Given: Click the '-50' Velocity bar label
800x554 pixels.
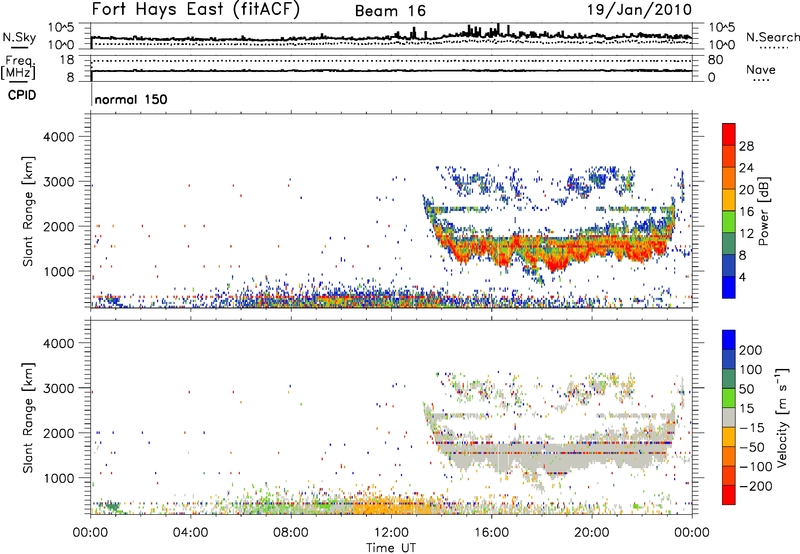Looking at the screenshot, I should click(752, 447).
